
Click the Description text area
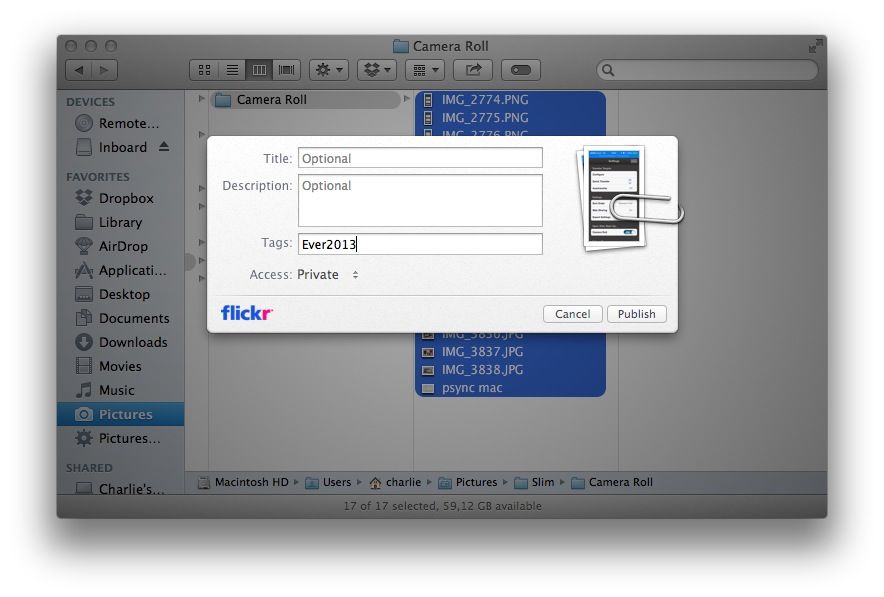(420, 201)
